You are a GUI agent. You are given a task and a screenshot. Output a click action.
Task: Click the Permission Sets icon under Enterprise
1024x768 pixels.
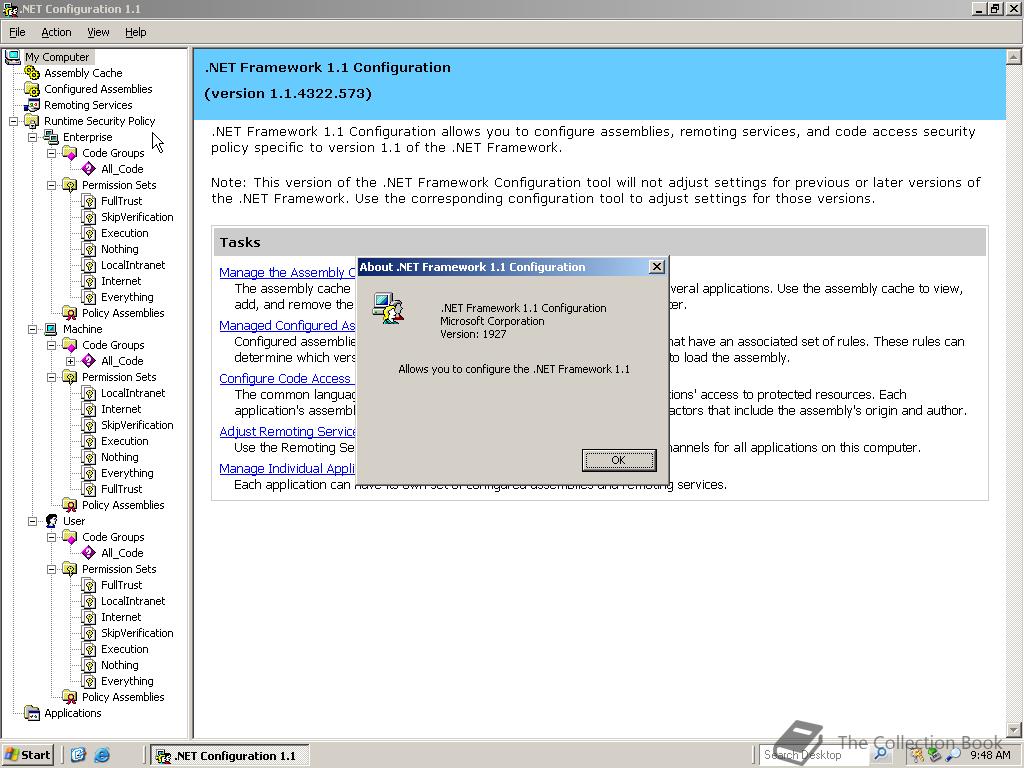click(70, 185)
